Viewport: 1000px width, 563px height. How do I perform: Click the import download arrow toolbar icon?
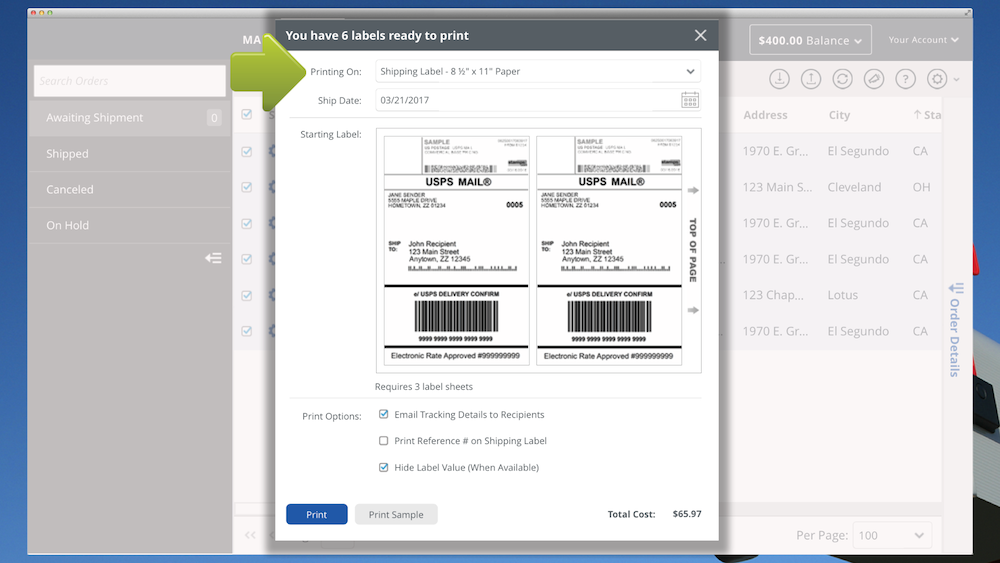pyautogui.click(x=779, y=79)
